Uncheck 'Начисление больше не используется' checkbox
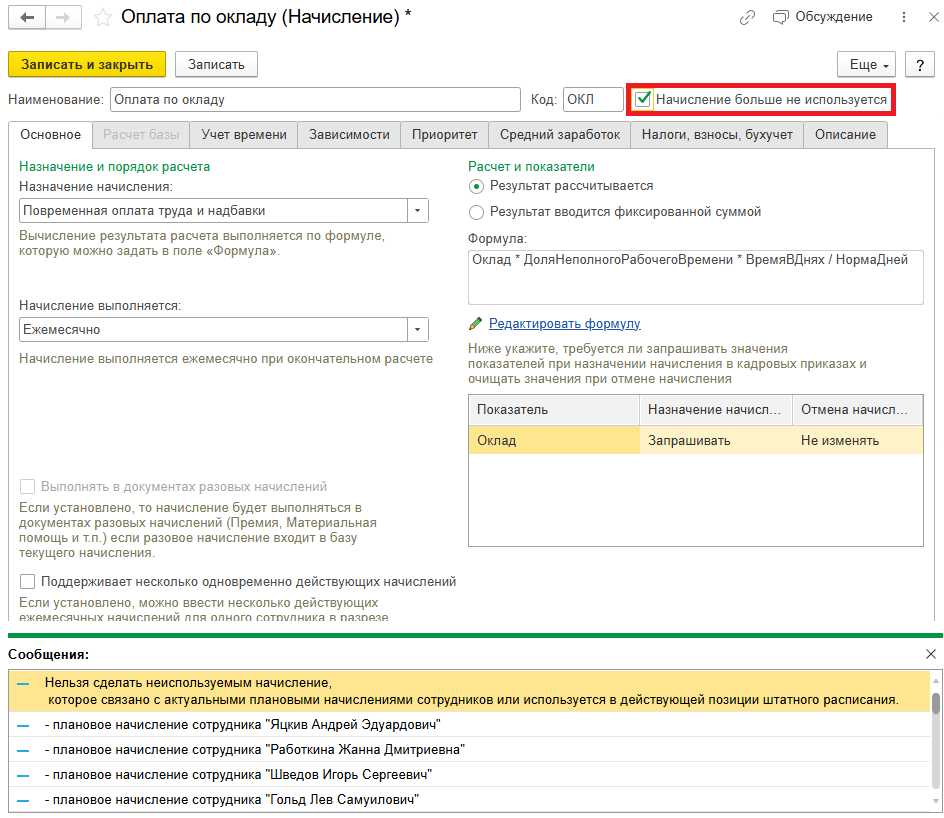This screenshot has height=818, width=944. point(644,100)
